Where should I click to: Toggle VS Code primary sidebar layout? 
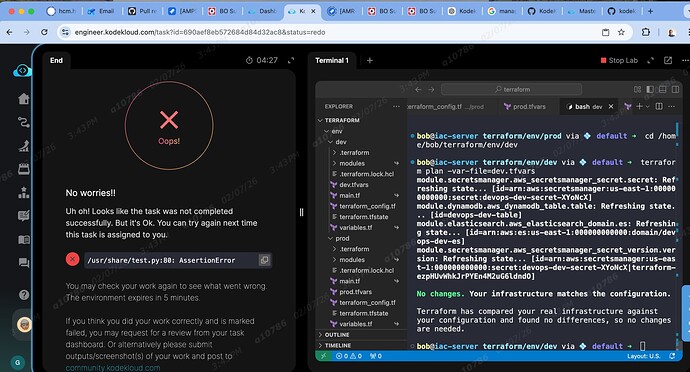[x=650, y=89]
